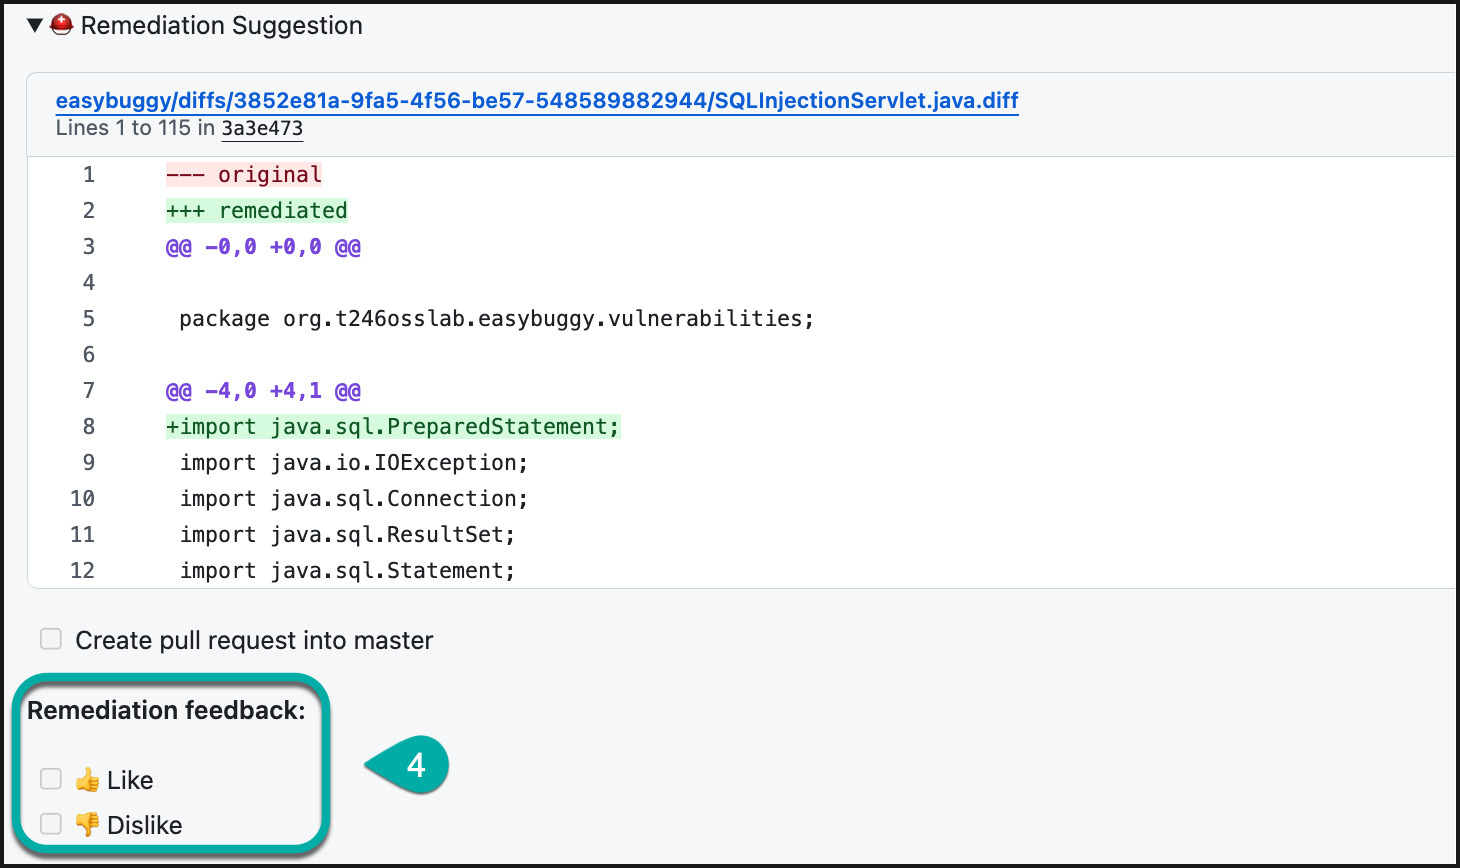This screenshot has height=868, width=1460.
Task: Click the '@@ -4,0 +4,1 @@' hunk header
Action: (263, 391)
